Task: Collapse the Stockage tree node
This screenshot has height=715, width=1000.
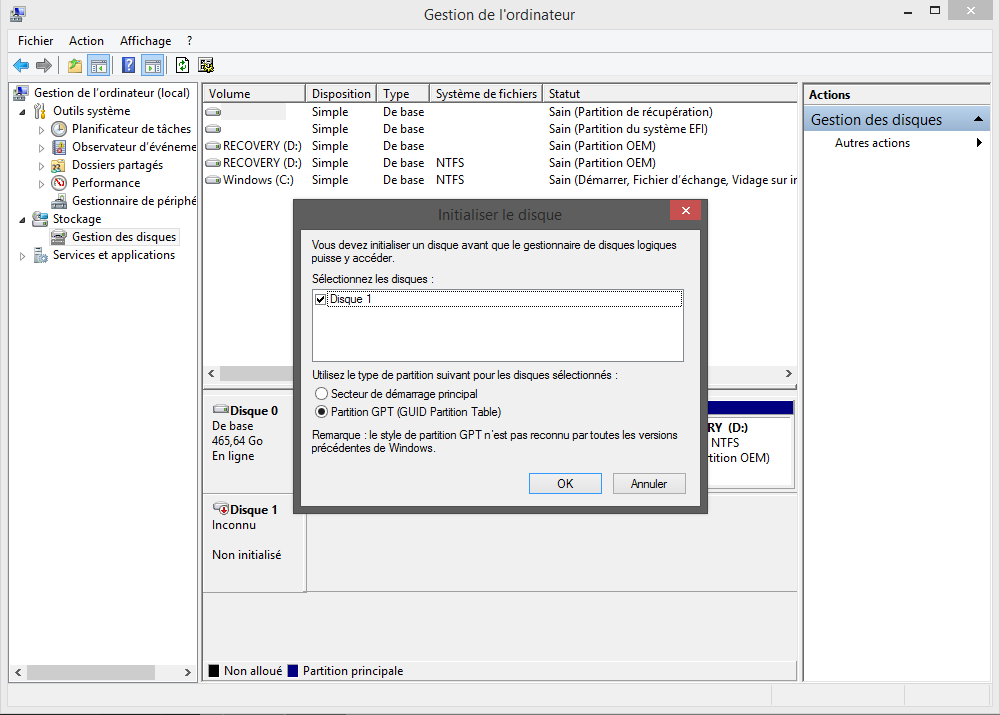Action: [23, 220]
